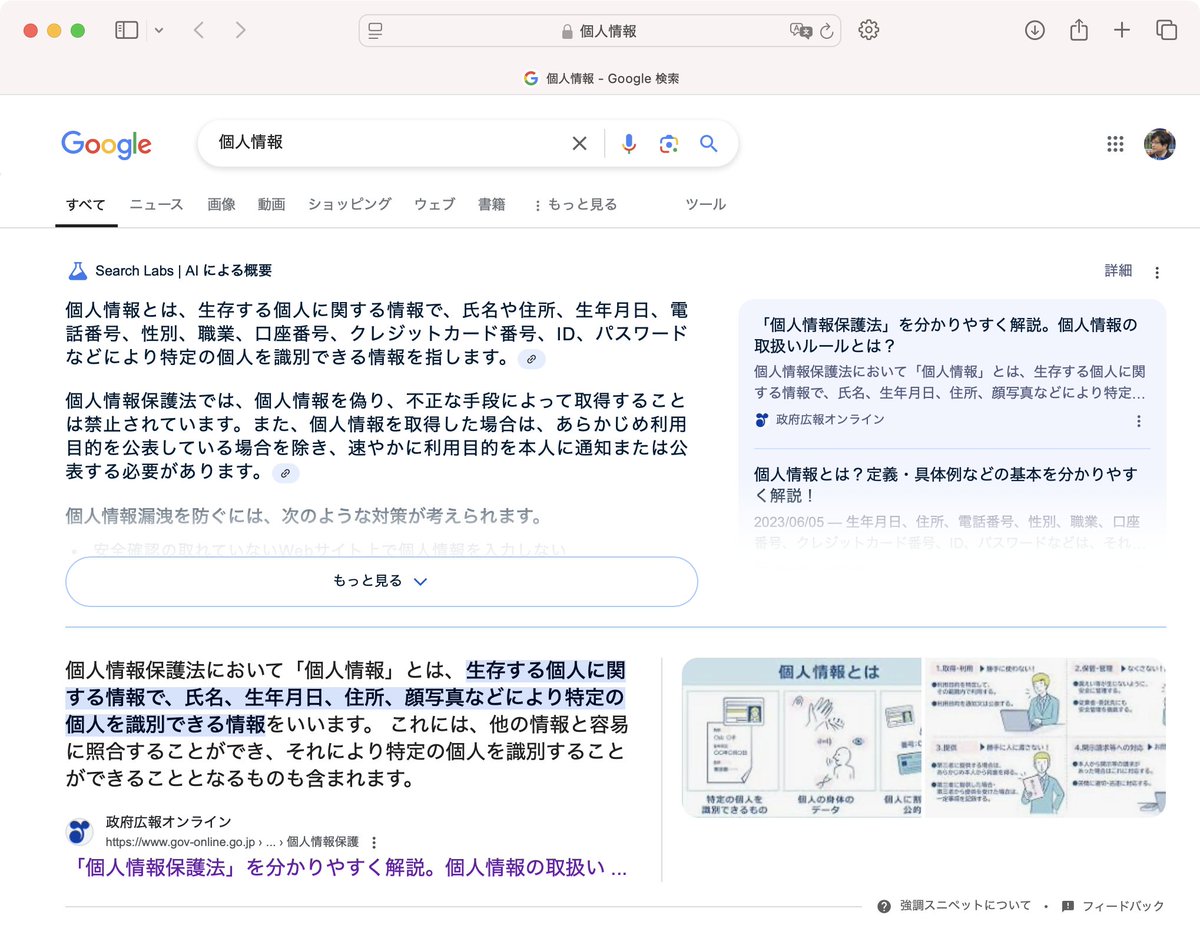Open the 個人情報とは illustration thumbnail
This screenshot has height=935, width=1200.
point(801,737)
